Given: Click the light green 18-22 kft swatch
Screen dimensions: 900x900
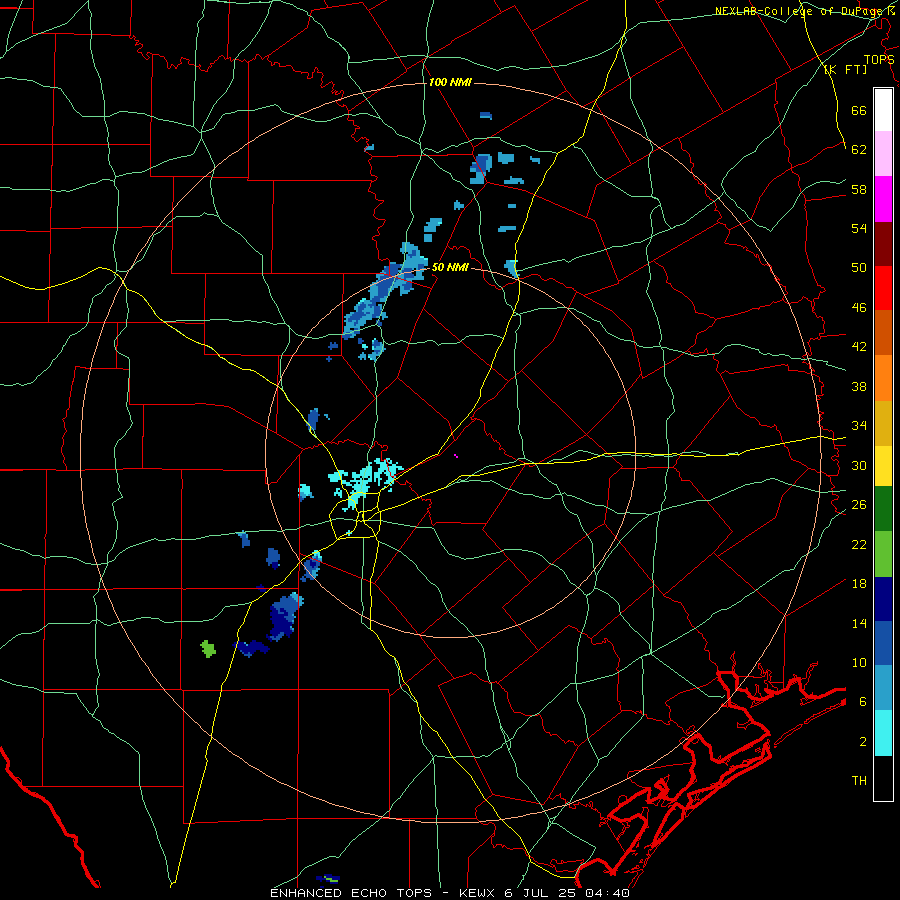Looking at the screenshot, I should click(x=883, y=554).
